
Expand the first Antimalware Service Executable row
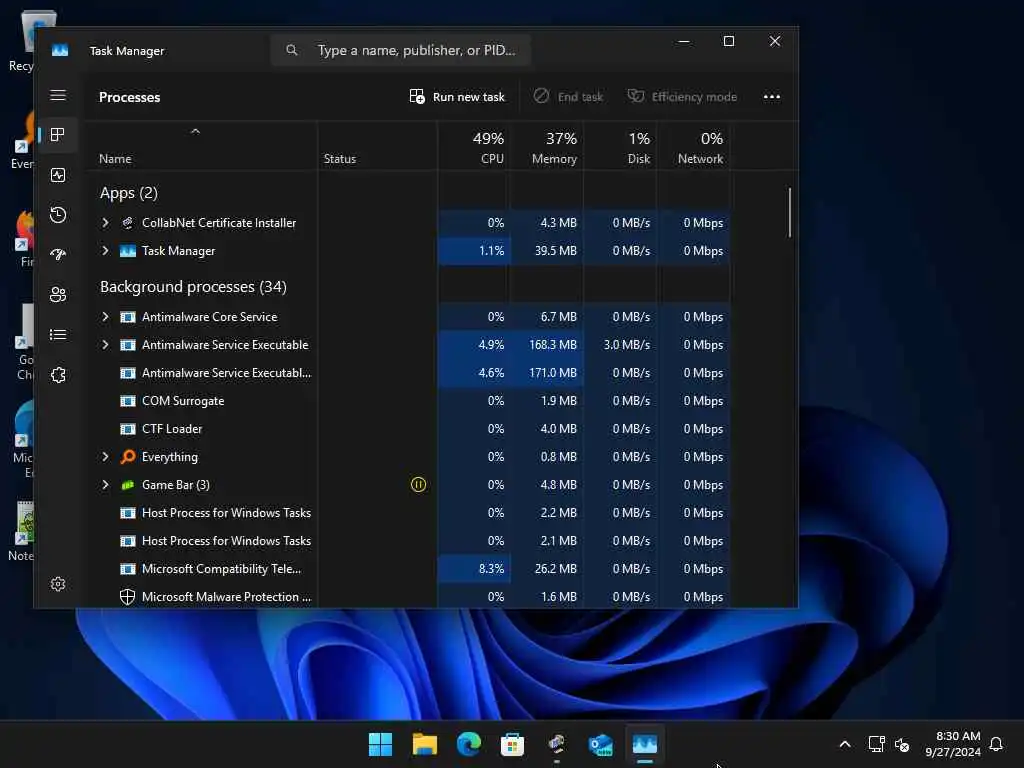(105, 345)
